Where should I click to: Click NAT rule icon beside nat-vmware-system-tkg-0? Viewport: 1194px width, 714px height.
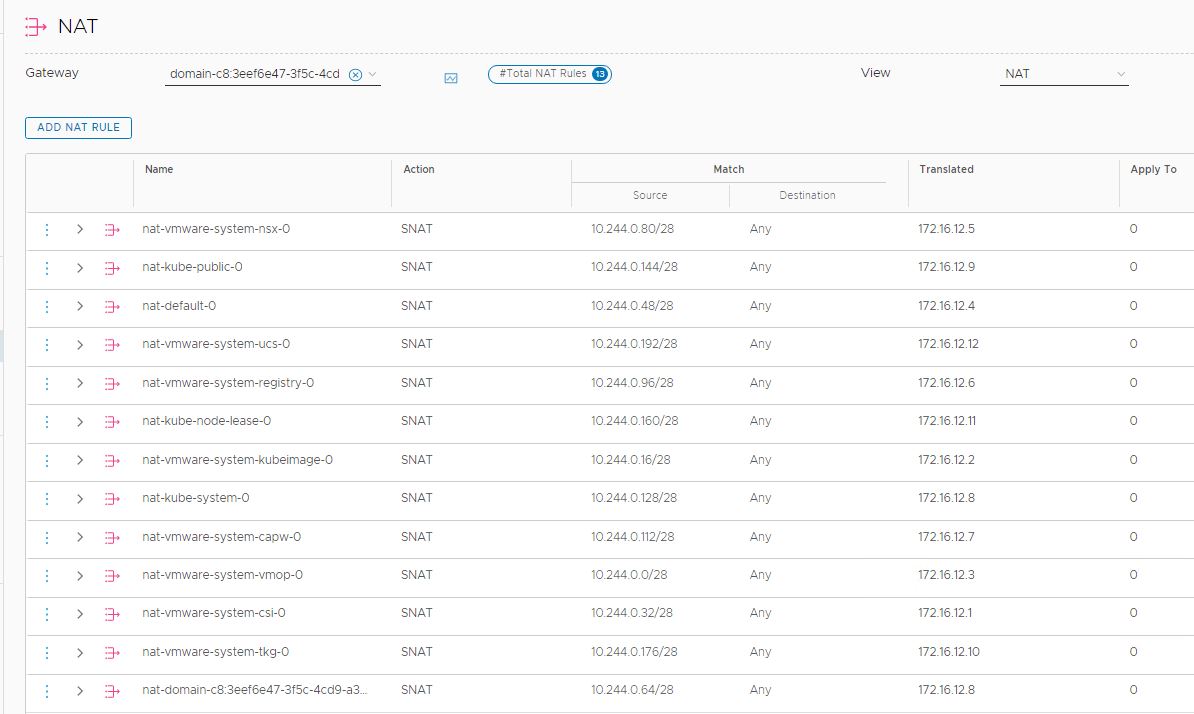(x=112, y=652)
